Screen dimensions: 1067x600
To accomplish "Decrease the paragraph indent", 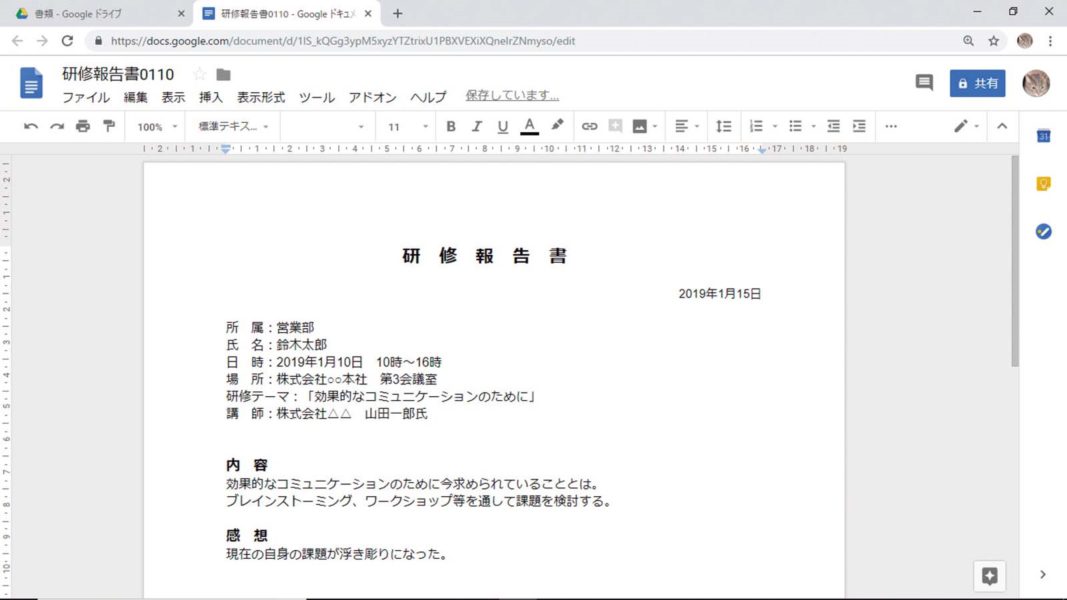I will click(834, 127).
